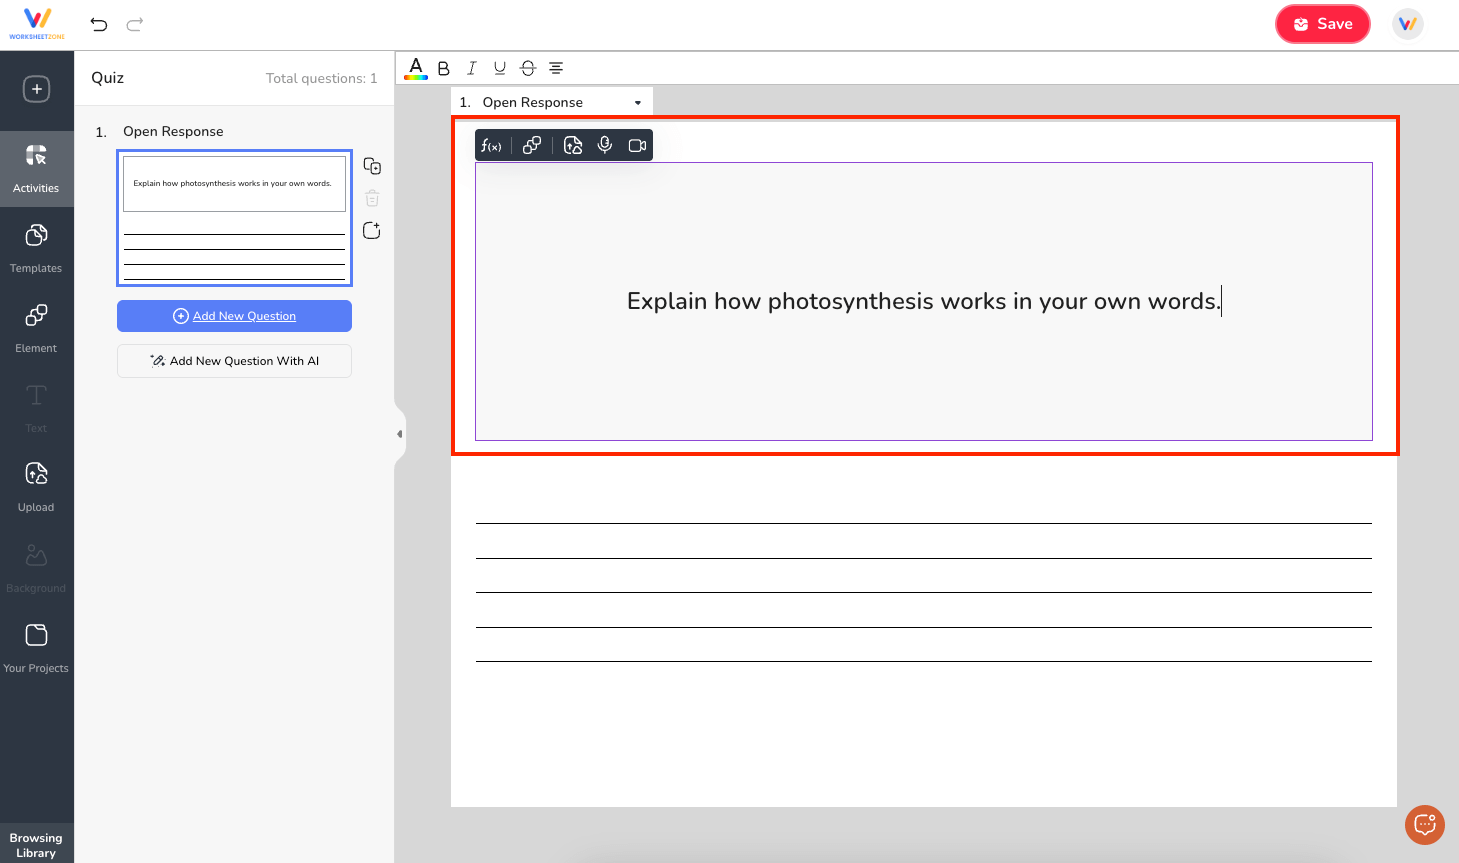Toggle italic formatting
The width and height of the screenshot is (1459, 863).
[x=471, y=68]
